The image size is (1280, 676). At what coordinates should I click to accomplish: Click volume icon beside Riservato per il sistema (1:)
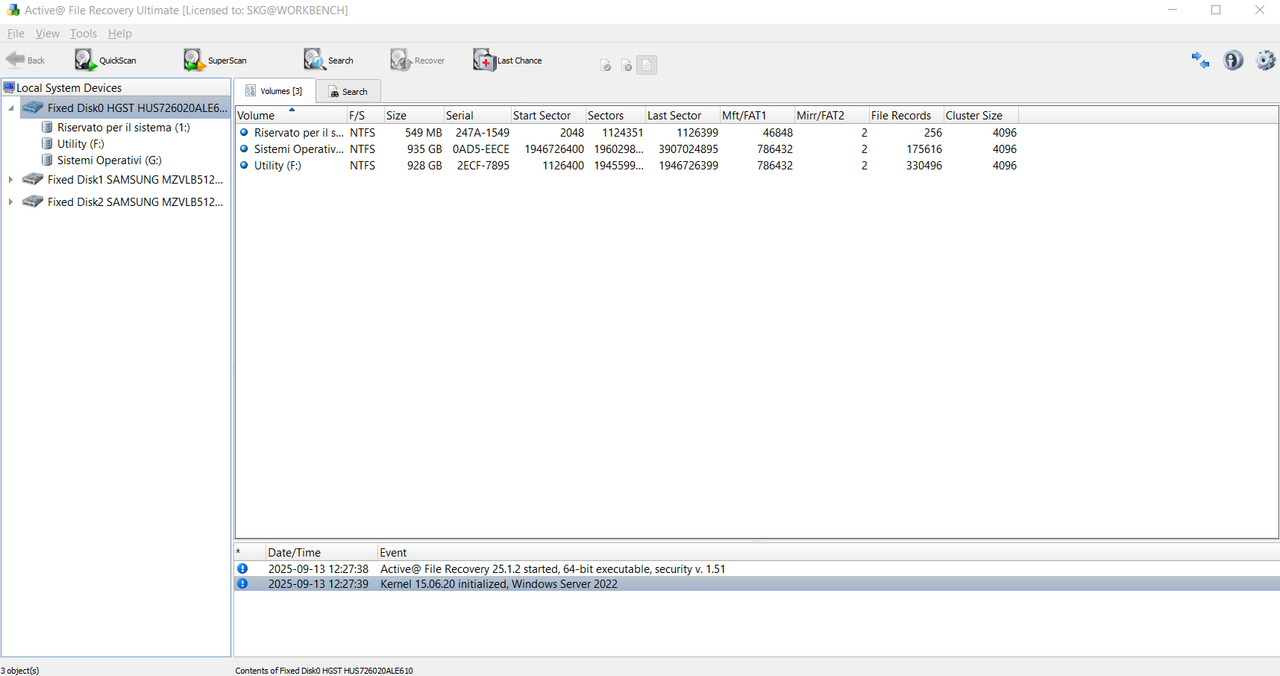[47, 128]
